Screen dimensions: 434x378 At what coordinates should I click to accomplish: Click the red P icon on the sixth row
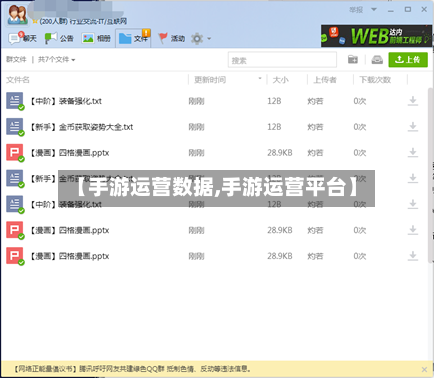[15, 230]
